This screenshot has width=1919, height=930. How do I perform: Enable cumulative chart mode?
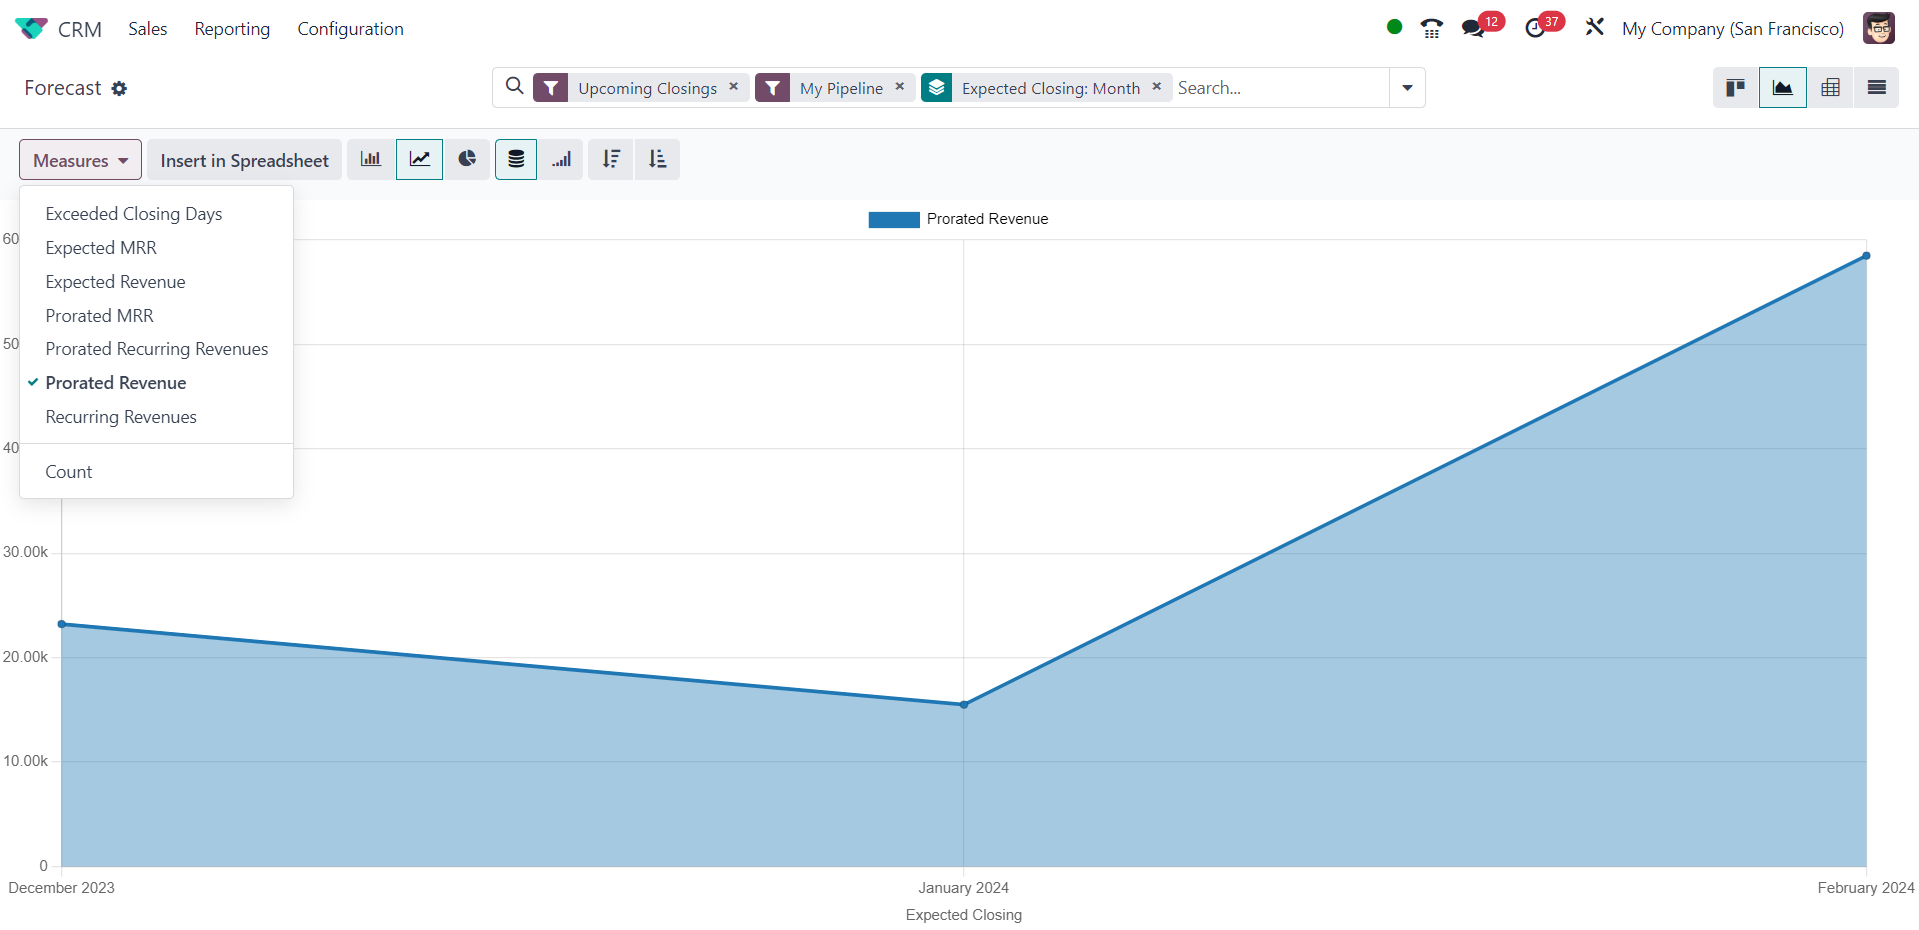[562, 160]
